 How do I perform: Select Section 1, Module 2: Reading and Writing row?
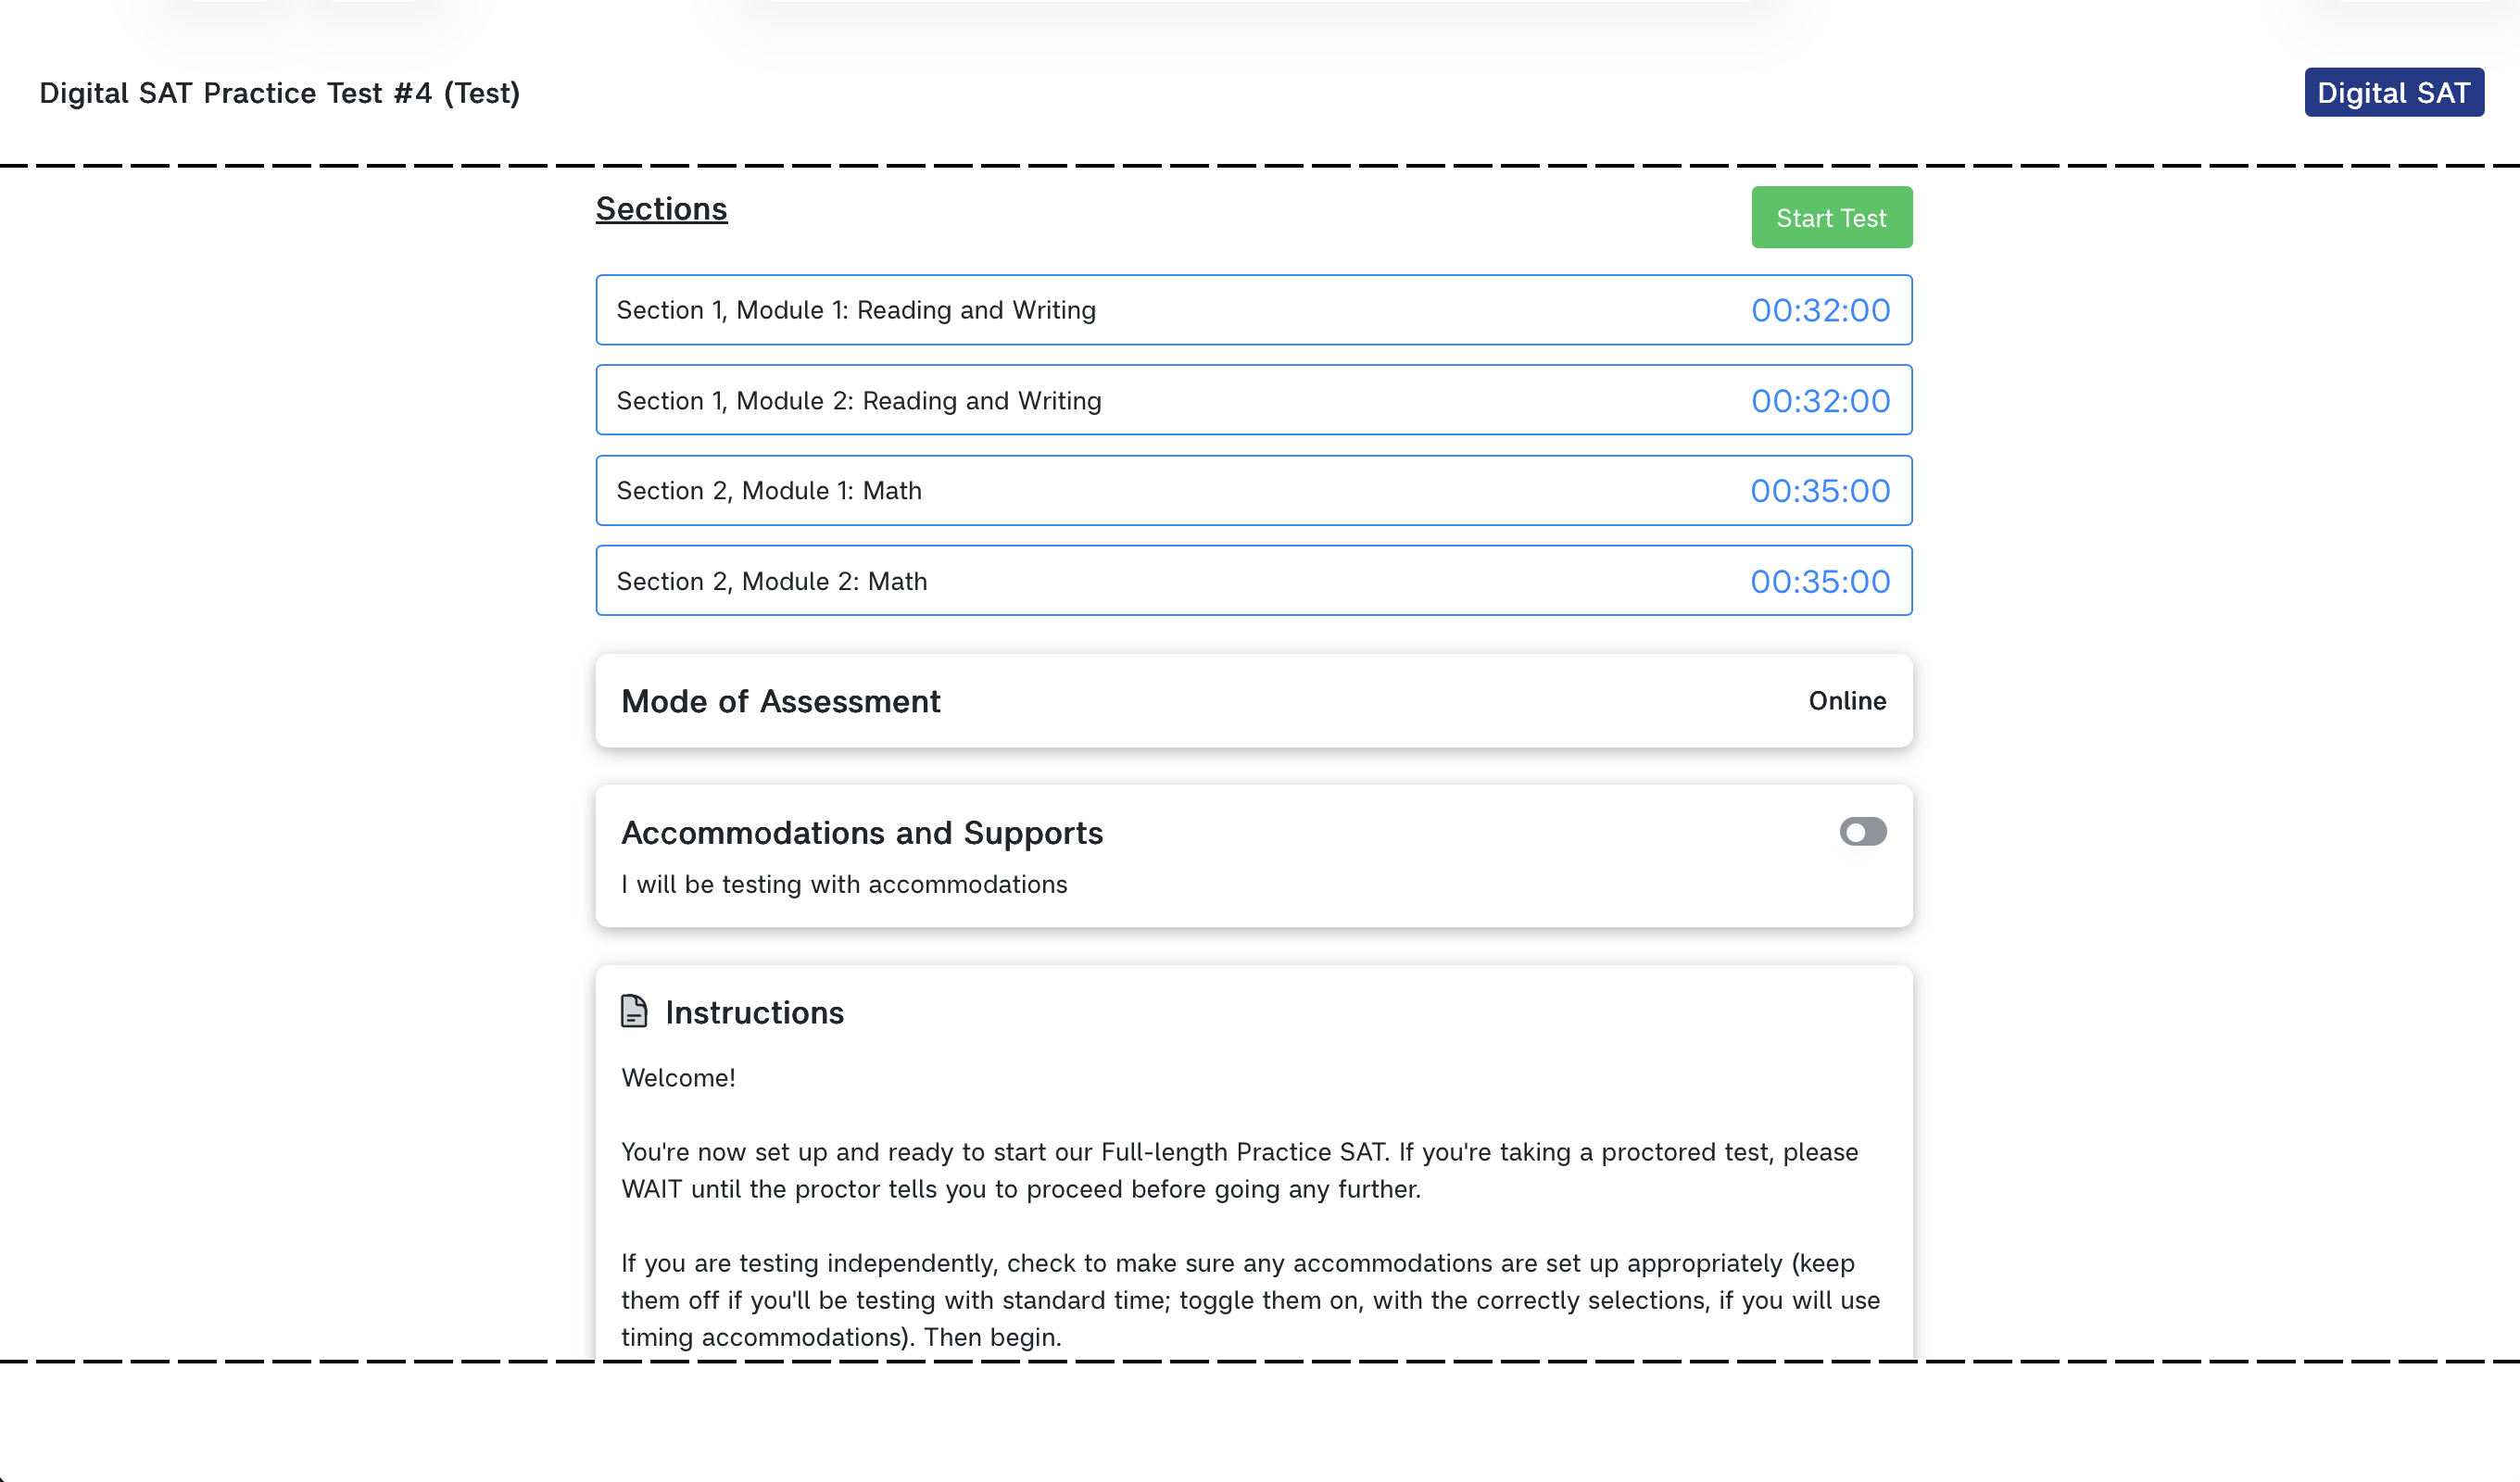(x=1253, y=400)
